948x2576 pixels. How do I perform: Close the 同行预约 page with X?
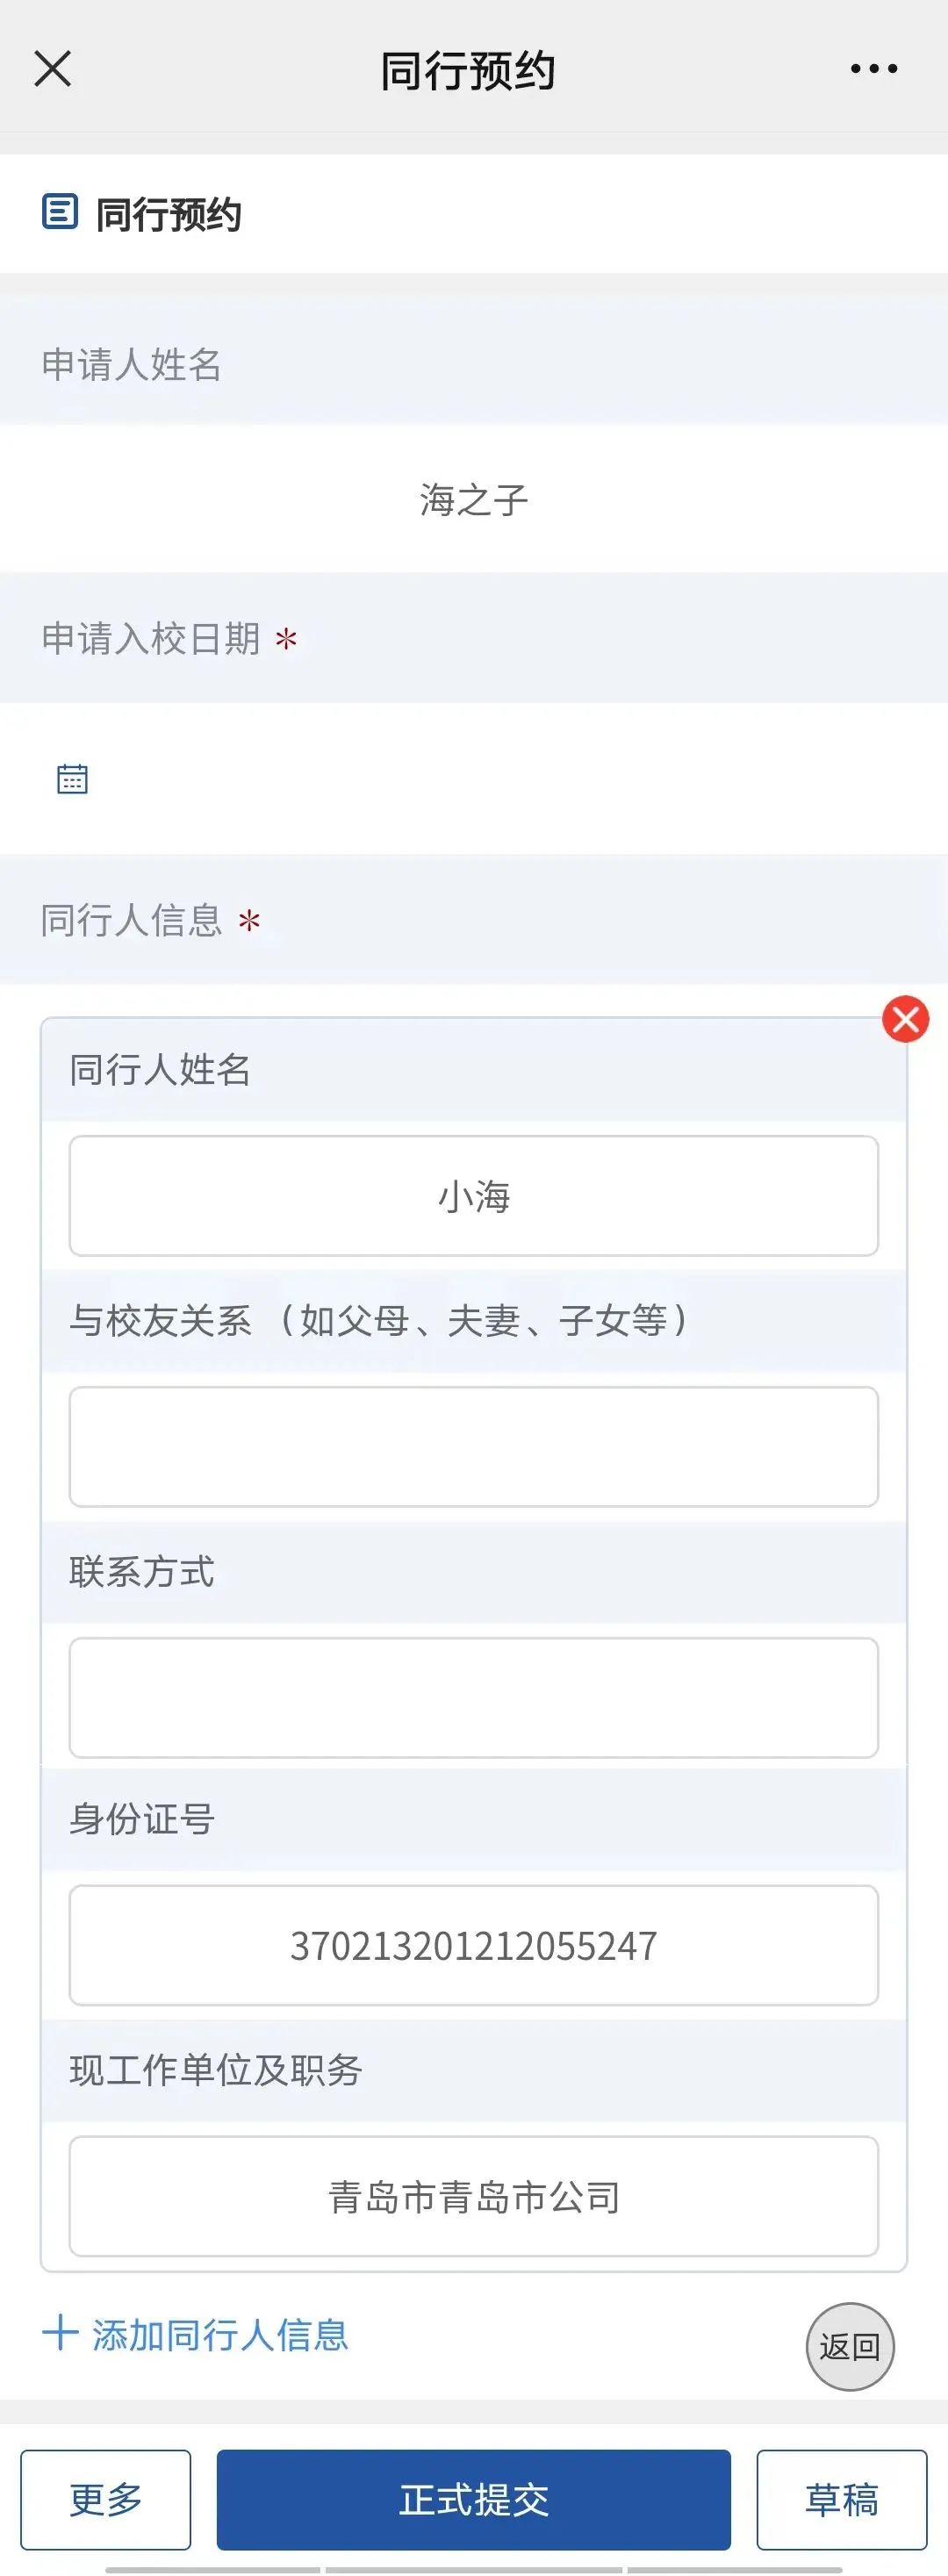(x=53, y=69)
